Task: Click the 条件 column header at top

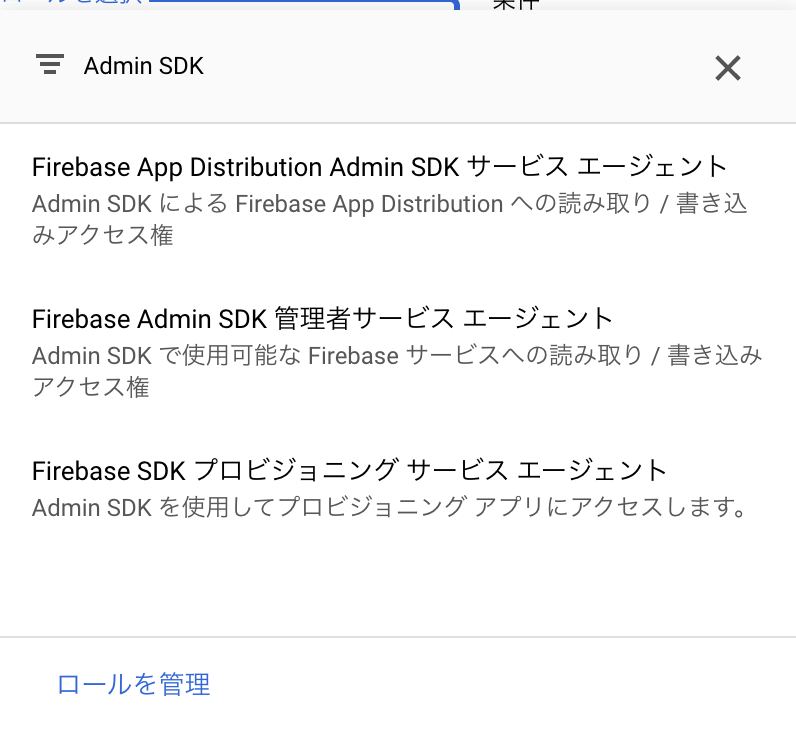Action: pyautogui.click(x=515, y=4)
